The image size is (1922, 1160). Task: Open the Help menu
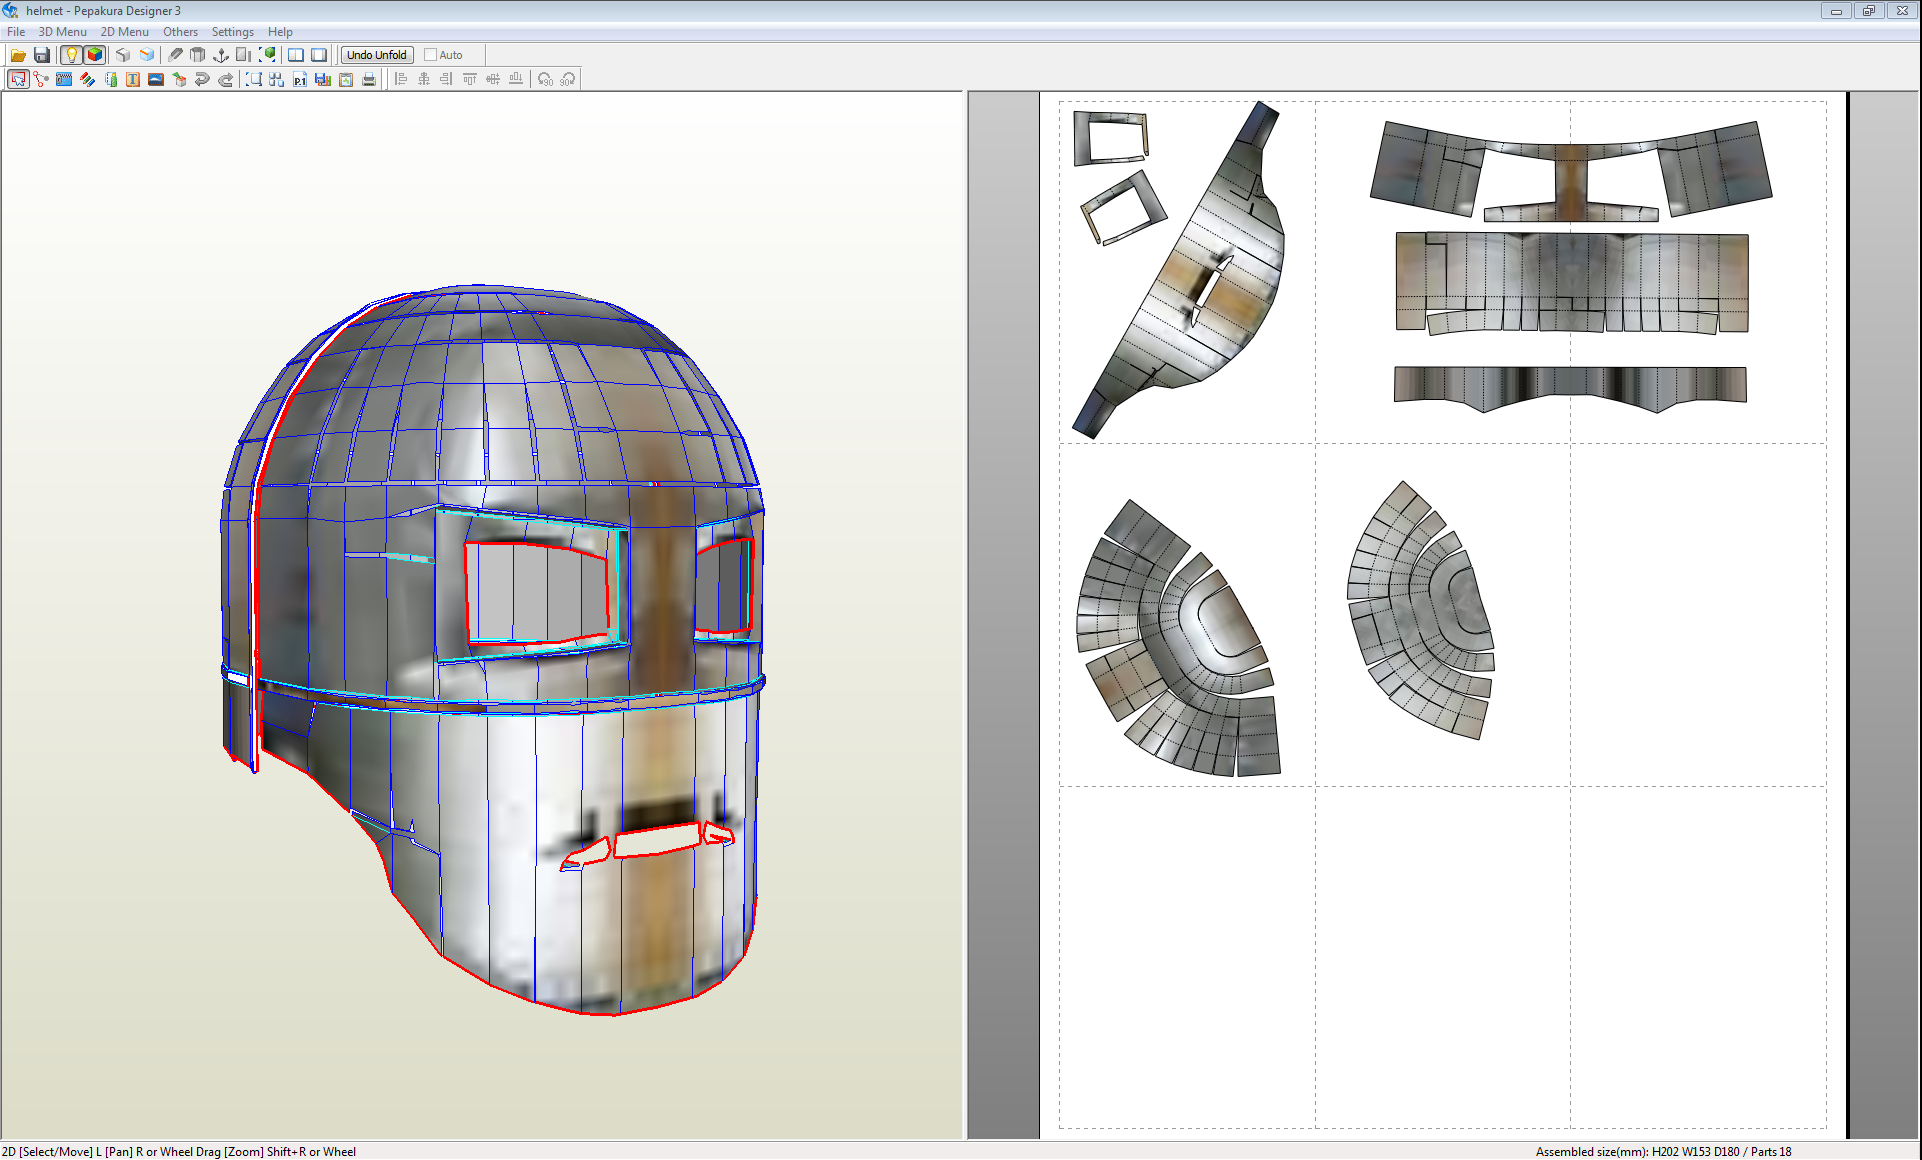pos(280,32)
